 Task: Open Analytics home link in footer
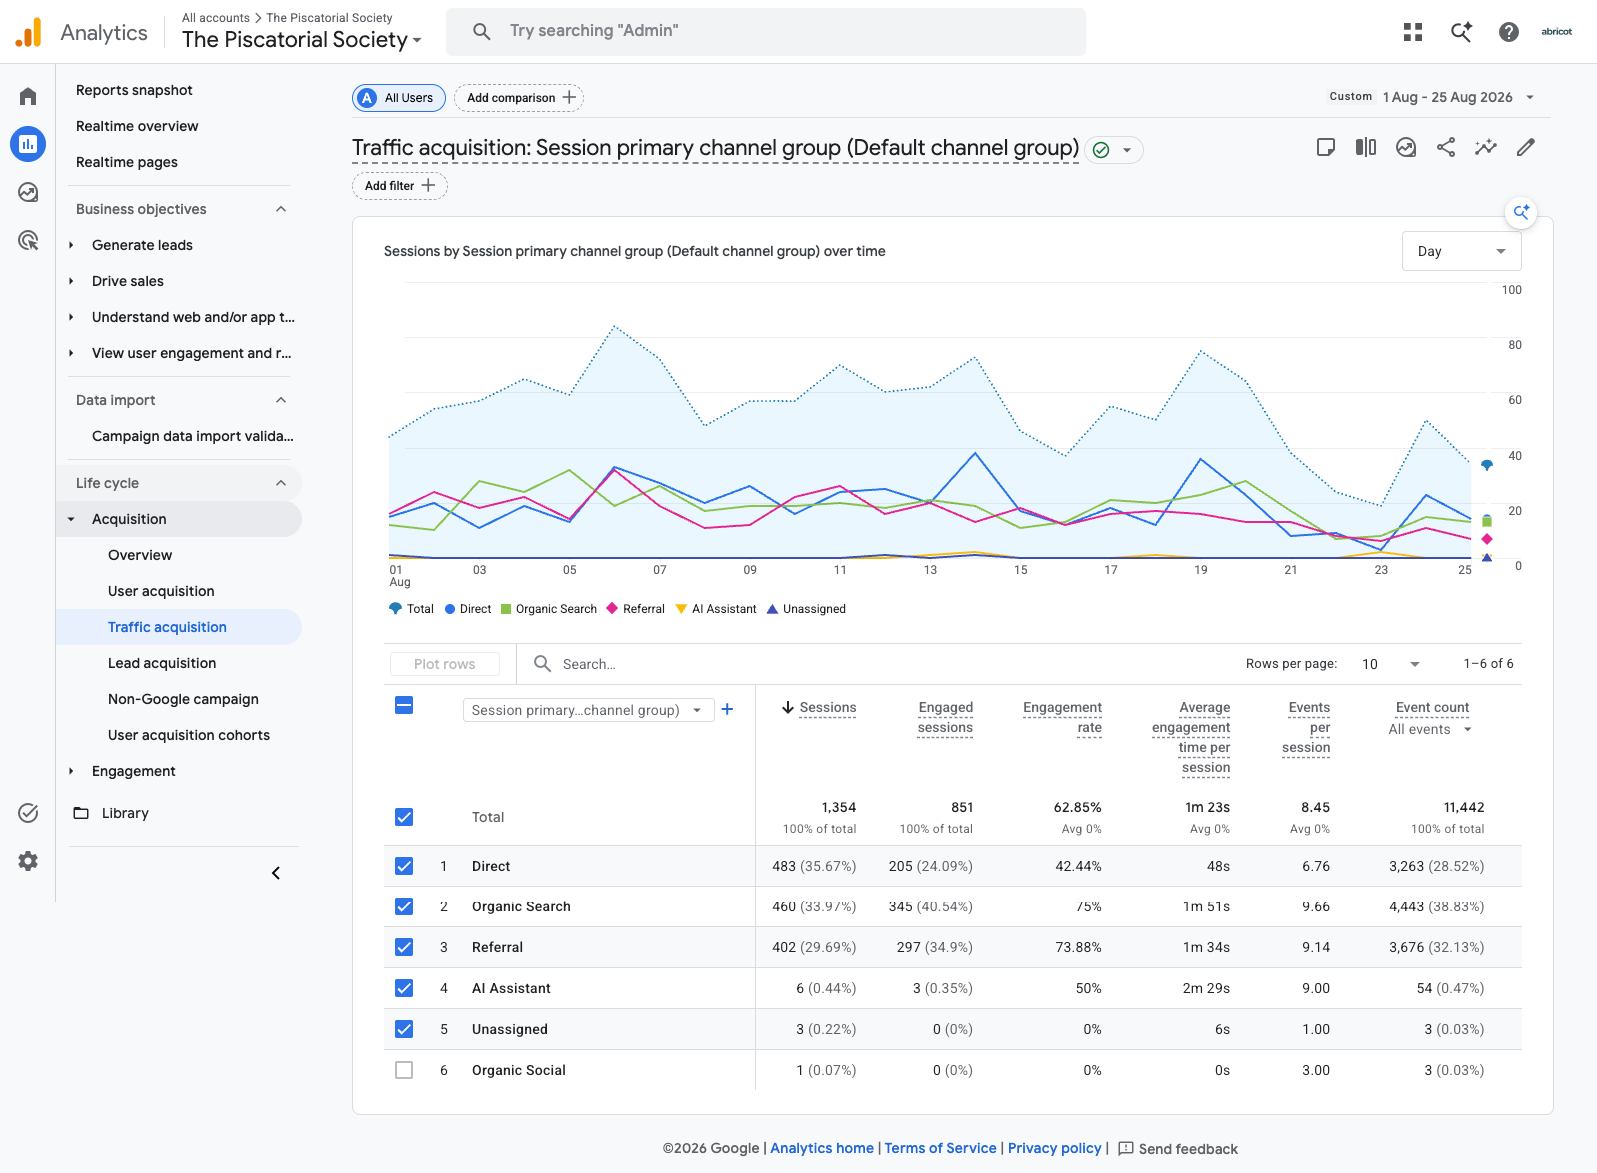point(822,1148)
